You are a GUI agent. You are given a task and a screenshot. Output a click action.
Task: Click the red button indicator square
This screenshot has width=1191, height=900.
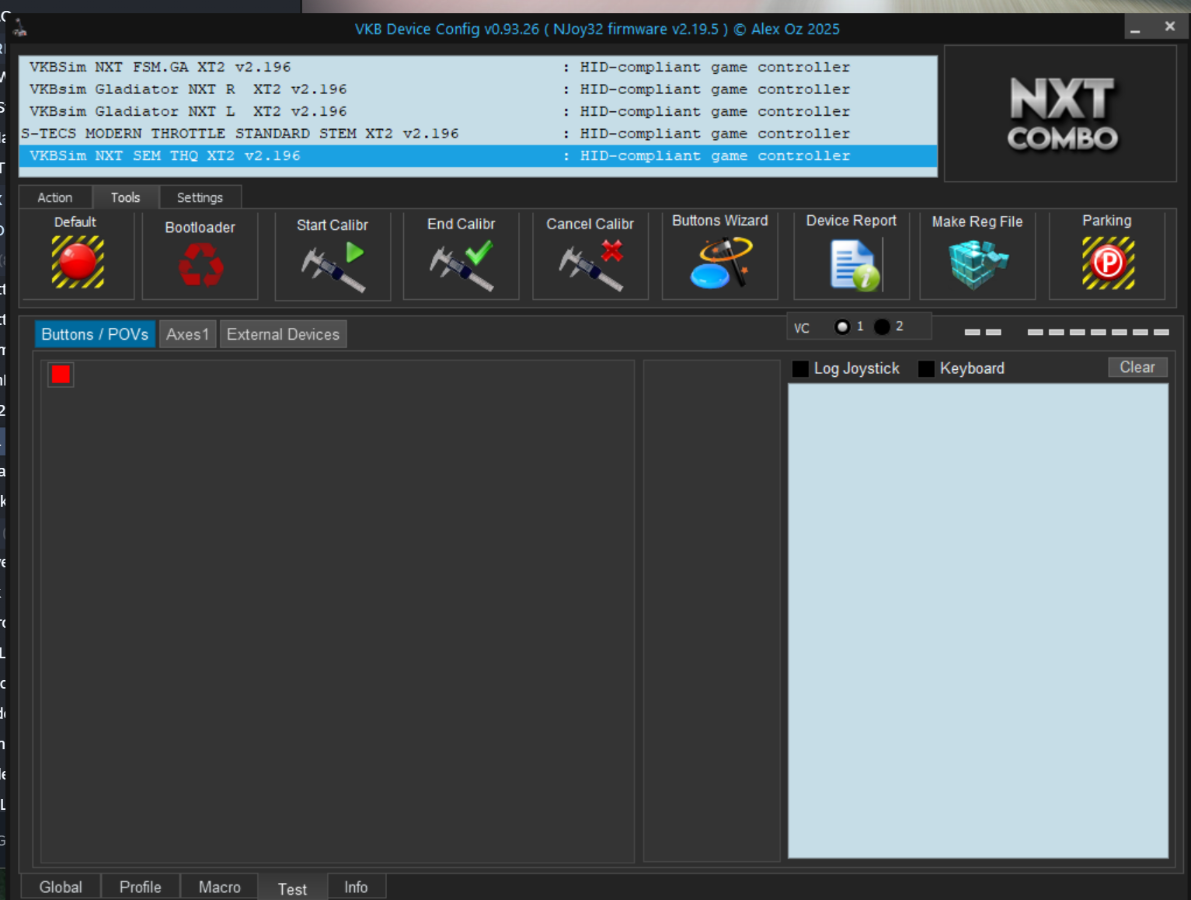pos(61,374)
